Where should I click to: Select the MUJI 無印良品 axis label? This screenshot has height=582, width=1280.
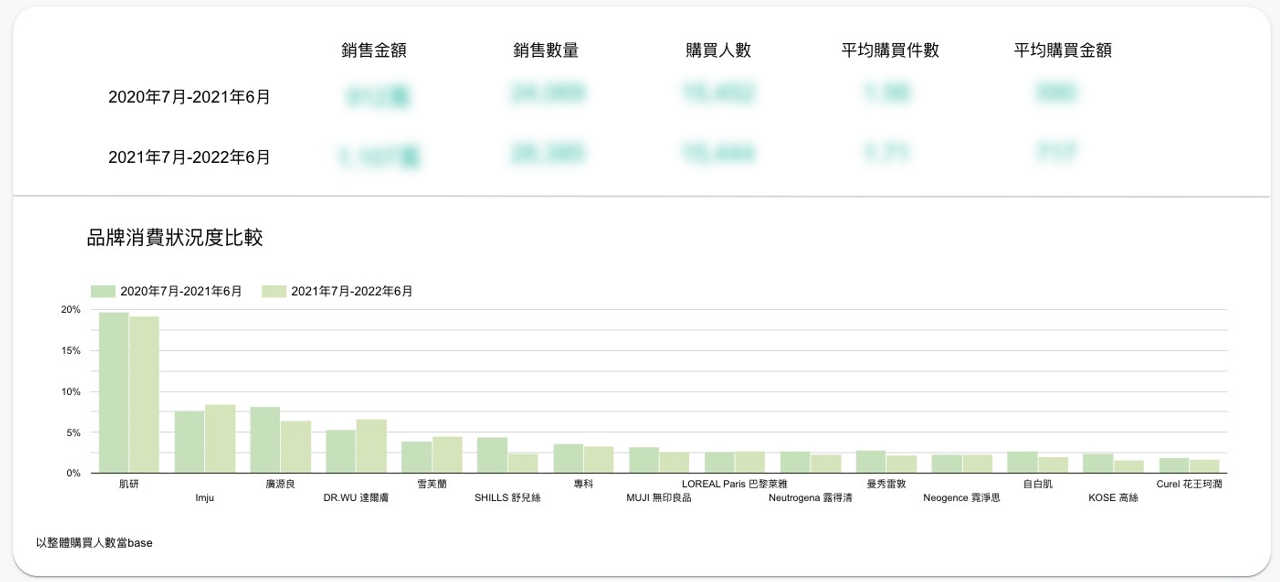[659, 497]
